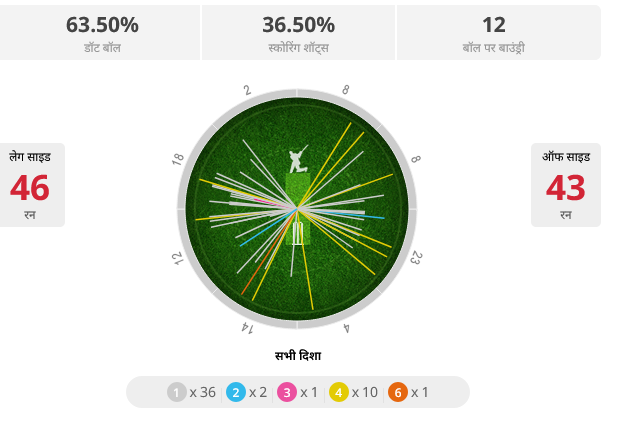Select the wagon wheel zone labeled 18
This screenshot has width=620, height=436.
(178, 159)
